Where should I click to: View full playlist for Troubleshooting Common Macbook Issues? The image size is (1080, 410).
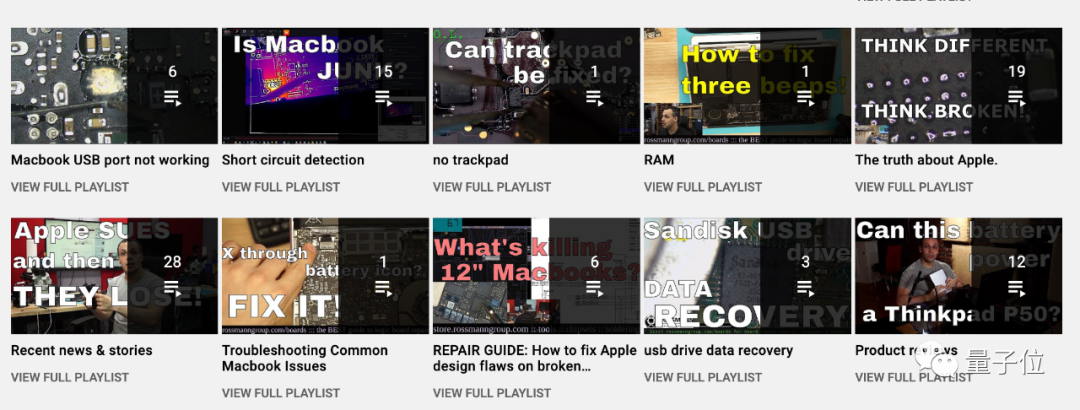point(280,393)
